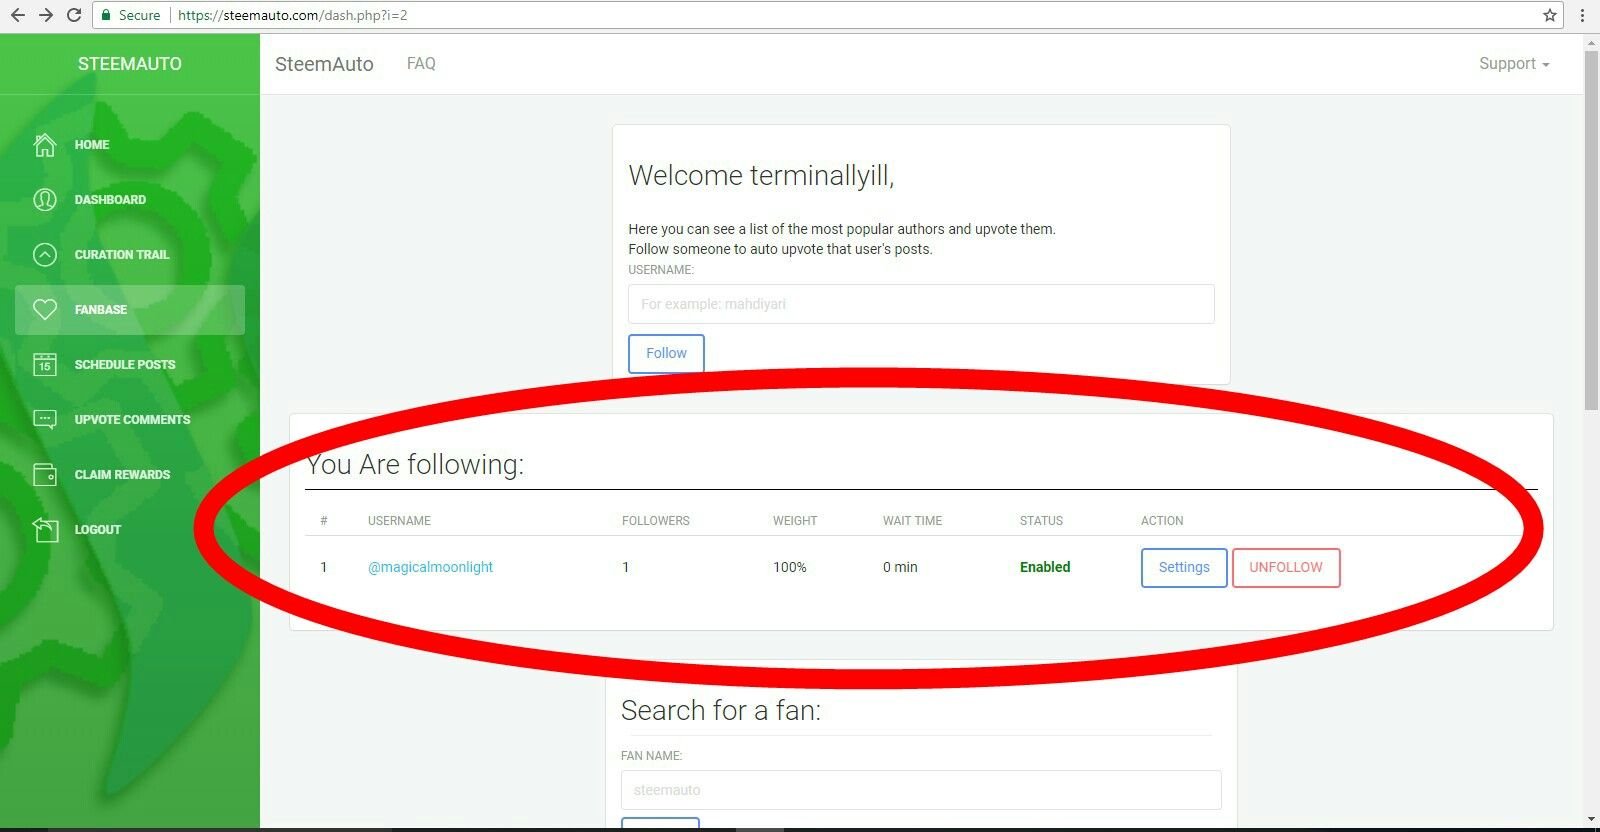The width and height of the screenshot is (1600, 832).
Task: Click STEEMAUTO sidebar logo text
Action: coord(130,64)
